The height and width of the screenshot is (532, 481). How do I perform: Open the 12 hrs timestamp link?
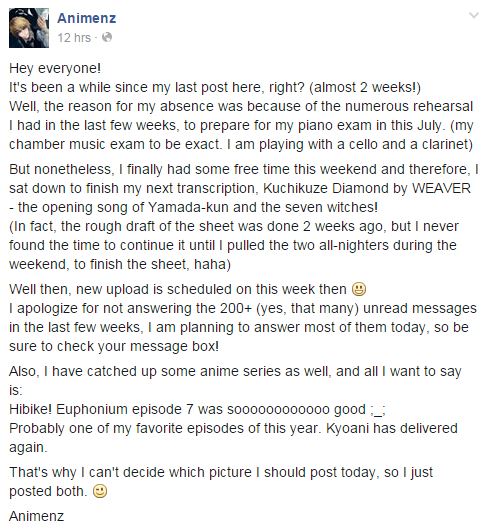74,37
